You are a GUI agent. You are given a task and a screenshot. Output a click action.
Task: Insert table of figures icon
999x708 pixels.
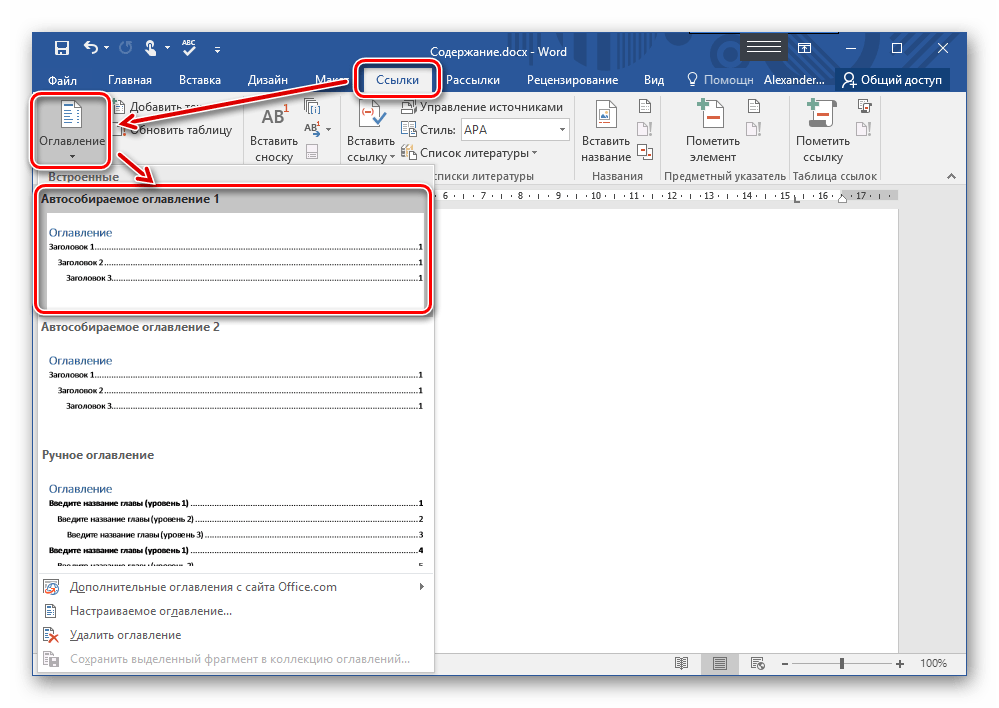[x=645, y=106]
